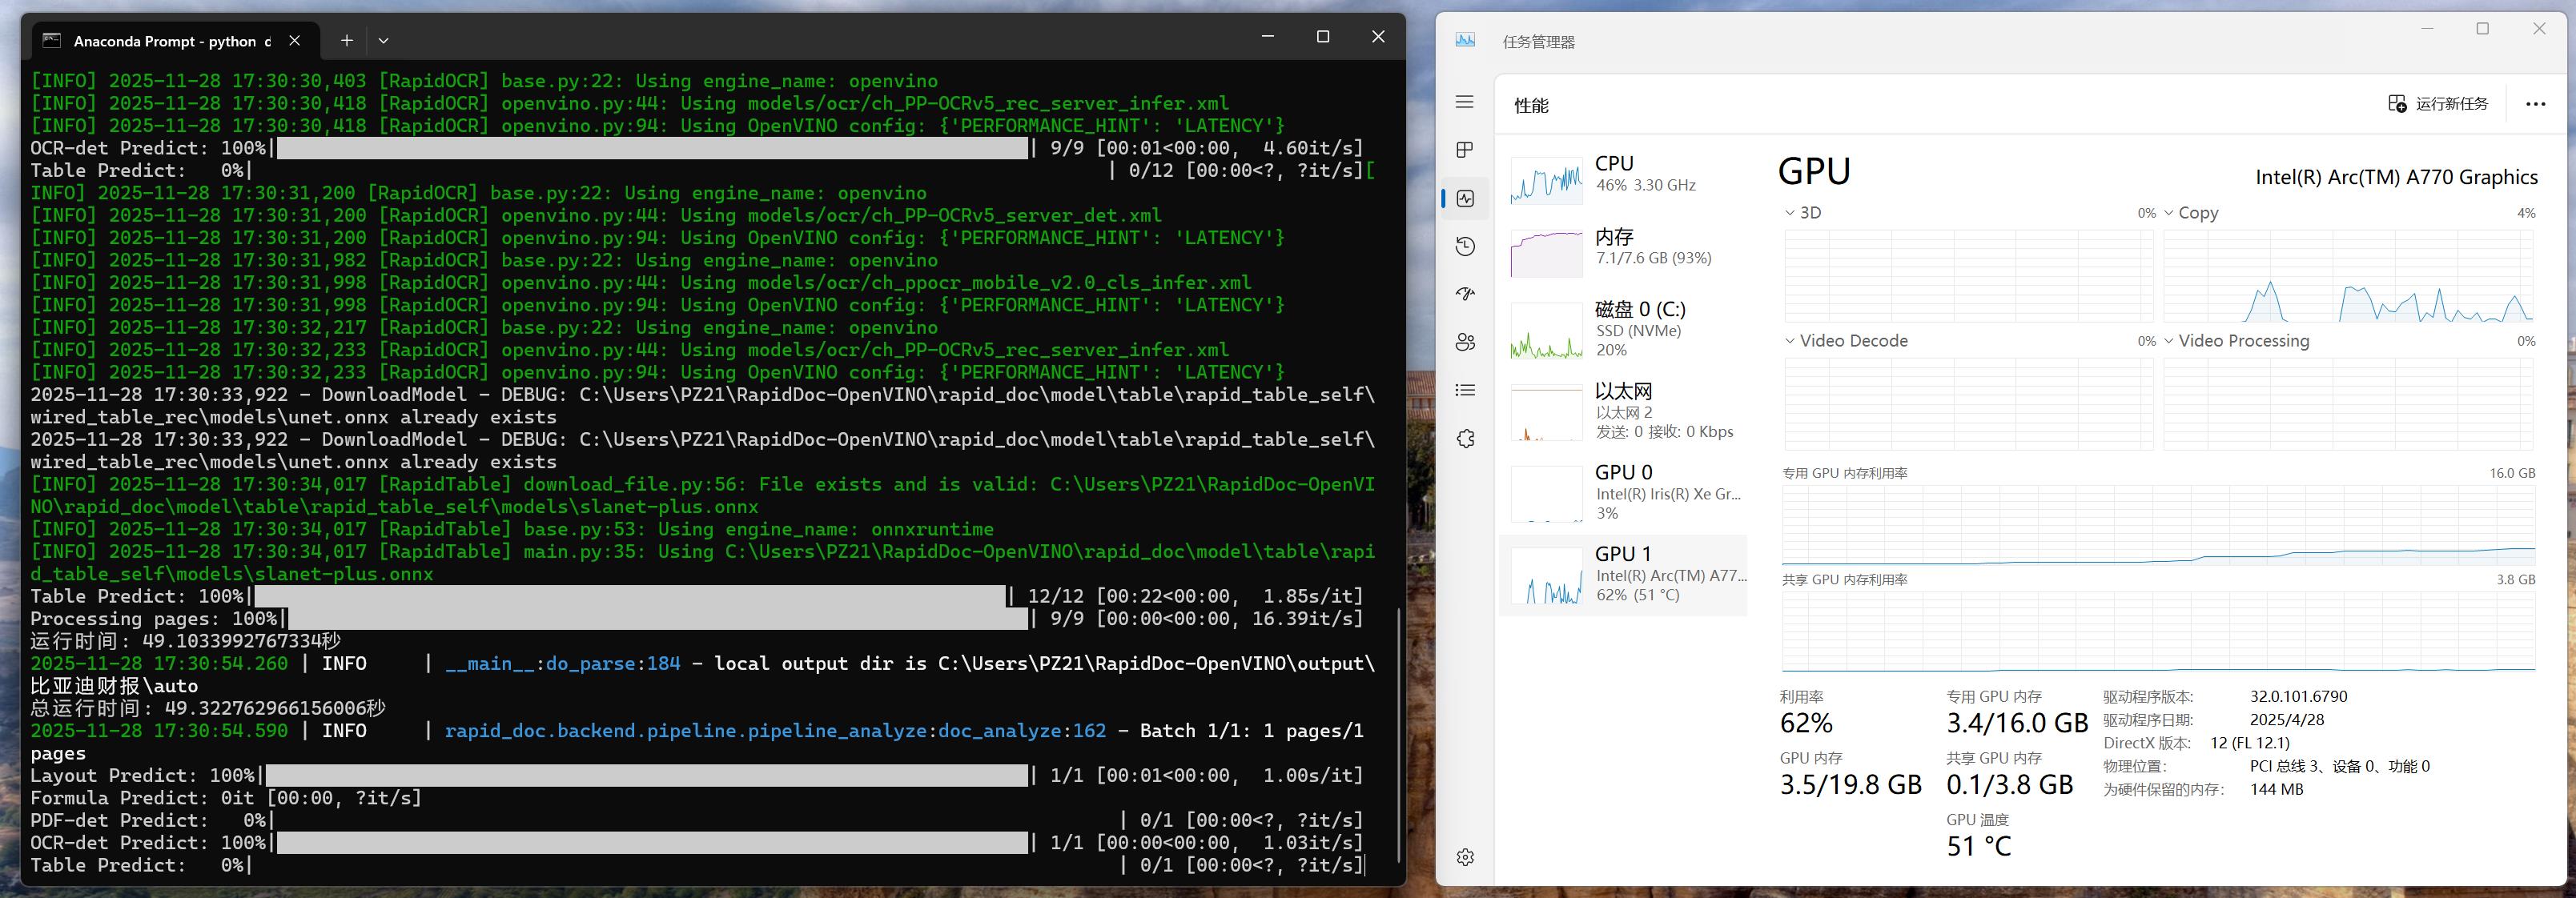The image size is (2576, 898).
Task: Expand the Video Processing graph dropdown
Action: click(x=2169, y=341)
